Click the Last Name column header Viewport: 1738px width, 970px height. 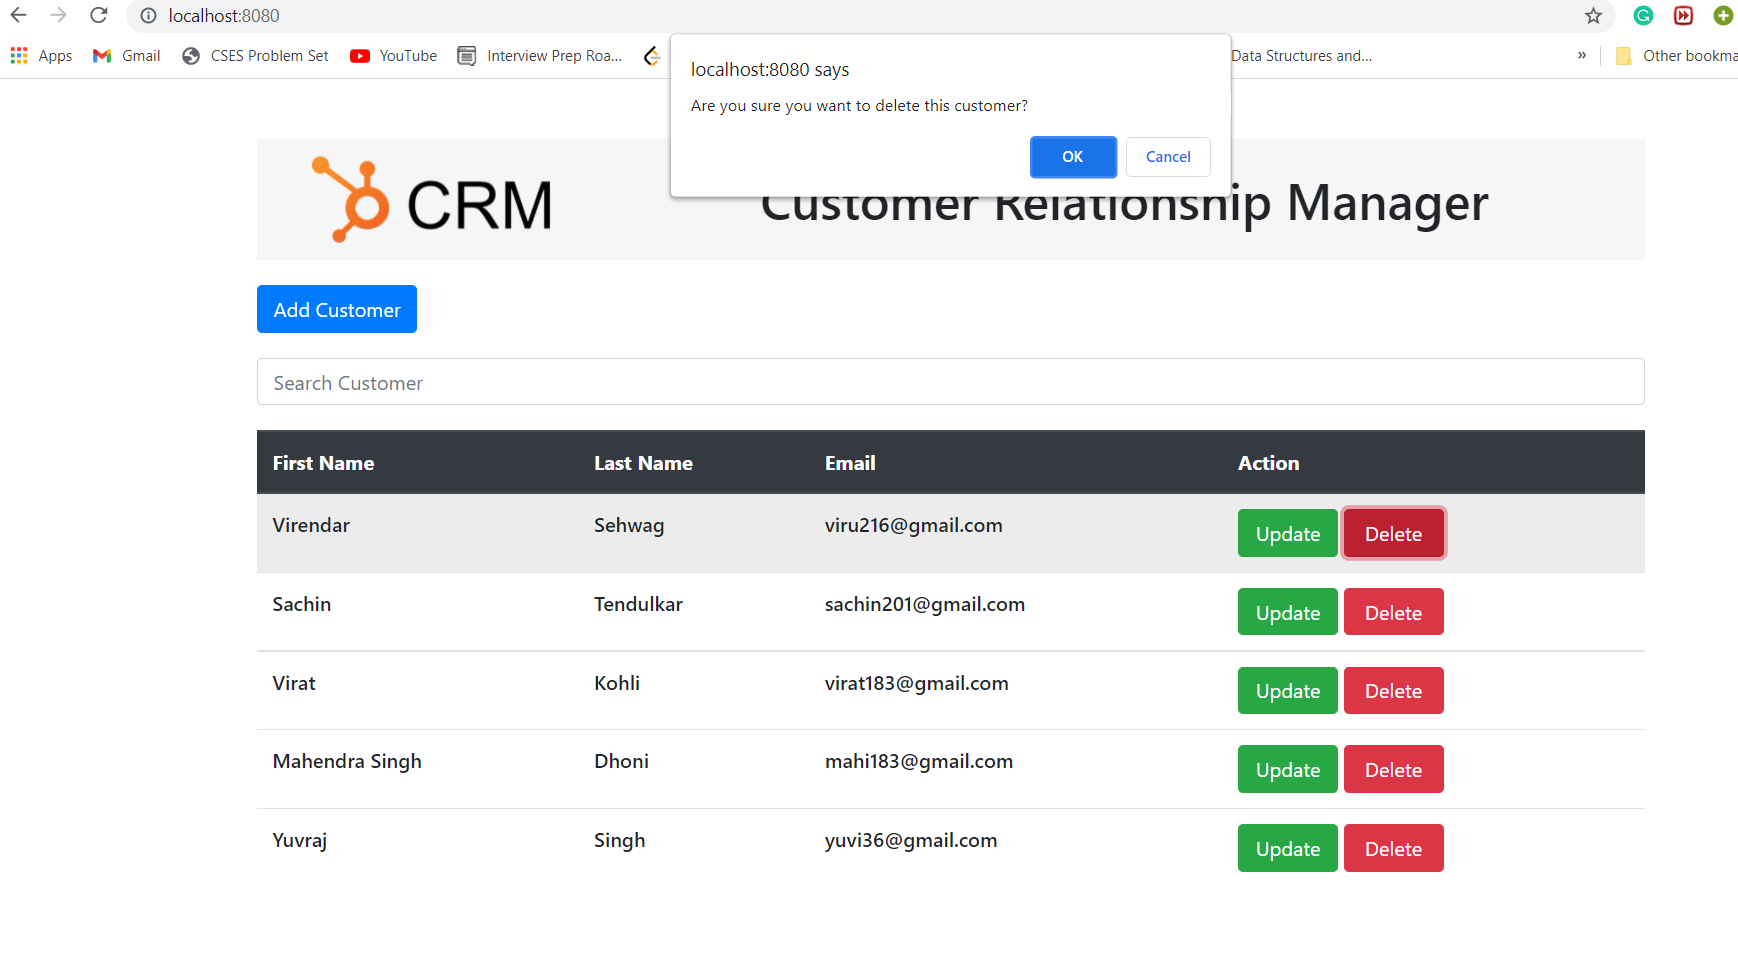click(643, 463)
